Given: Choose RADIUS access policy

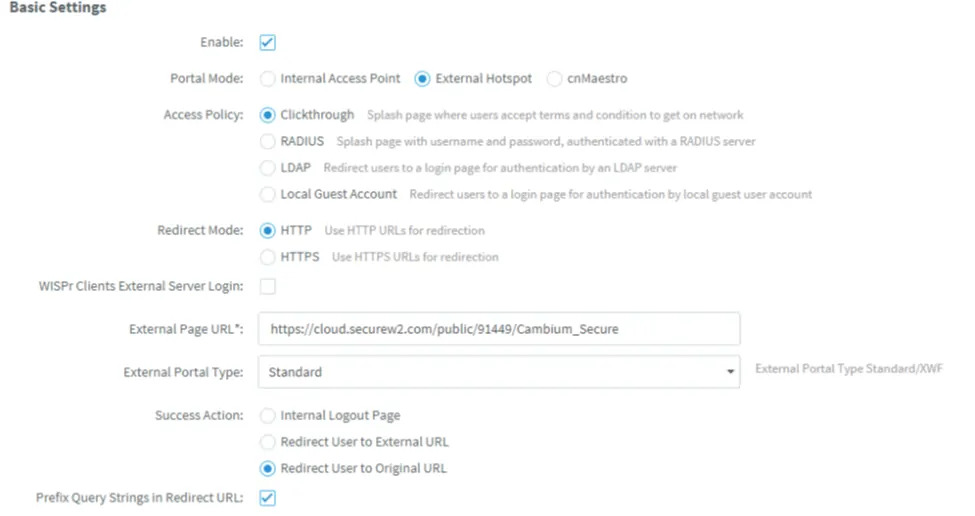Looking at the screenshot, I should [x=267, y=142].
